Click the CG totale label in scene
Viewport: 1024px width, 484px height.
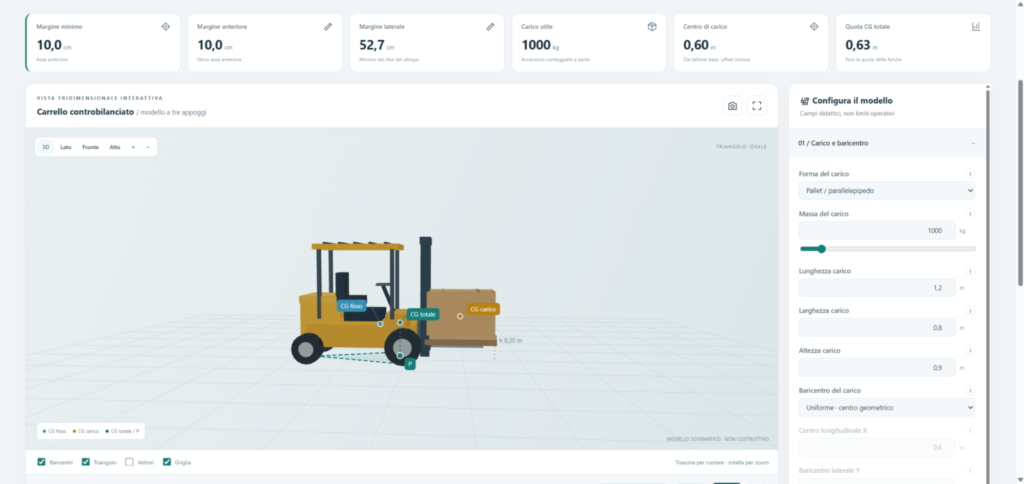pyautogui.click(x=423, y=314)
